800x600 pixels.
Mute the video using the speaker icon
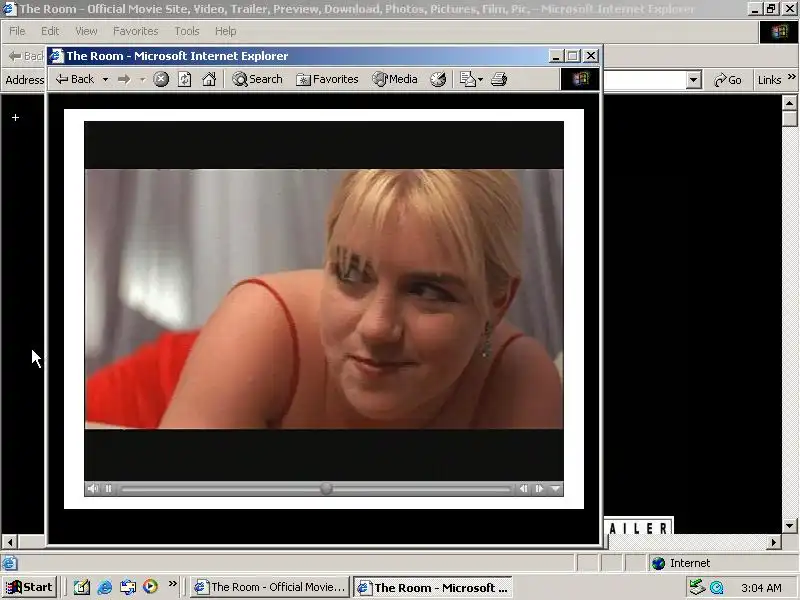click(x=92, y=489)
